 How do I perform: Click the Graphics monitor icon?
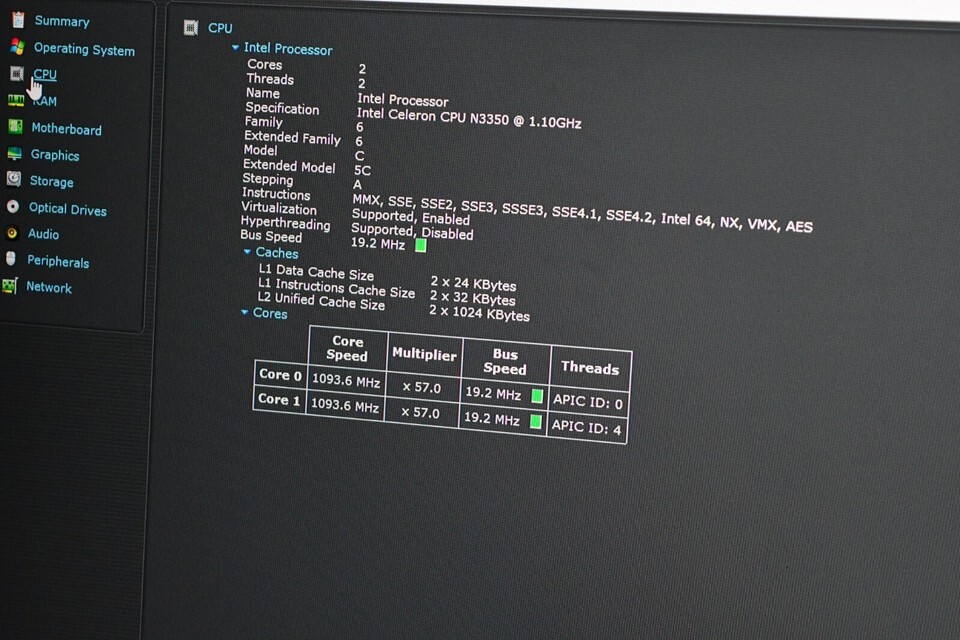(x=14, y=154)
